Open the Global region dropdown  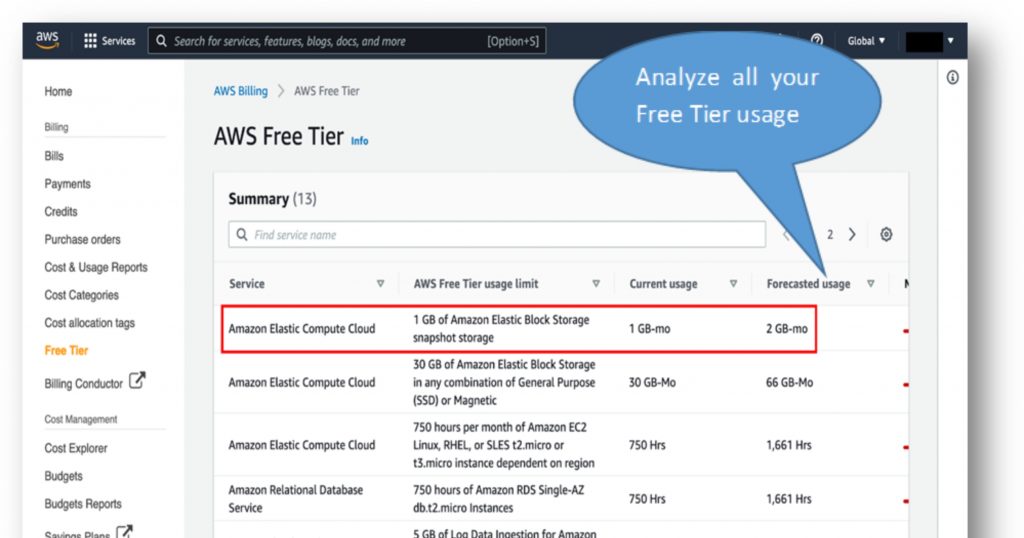866,40
